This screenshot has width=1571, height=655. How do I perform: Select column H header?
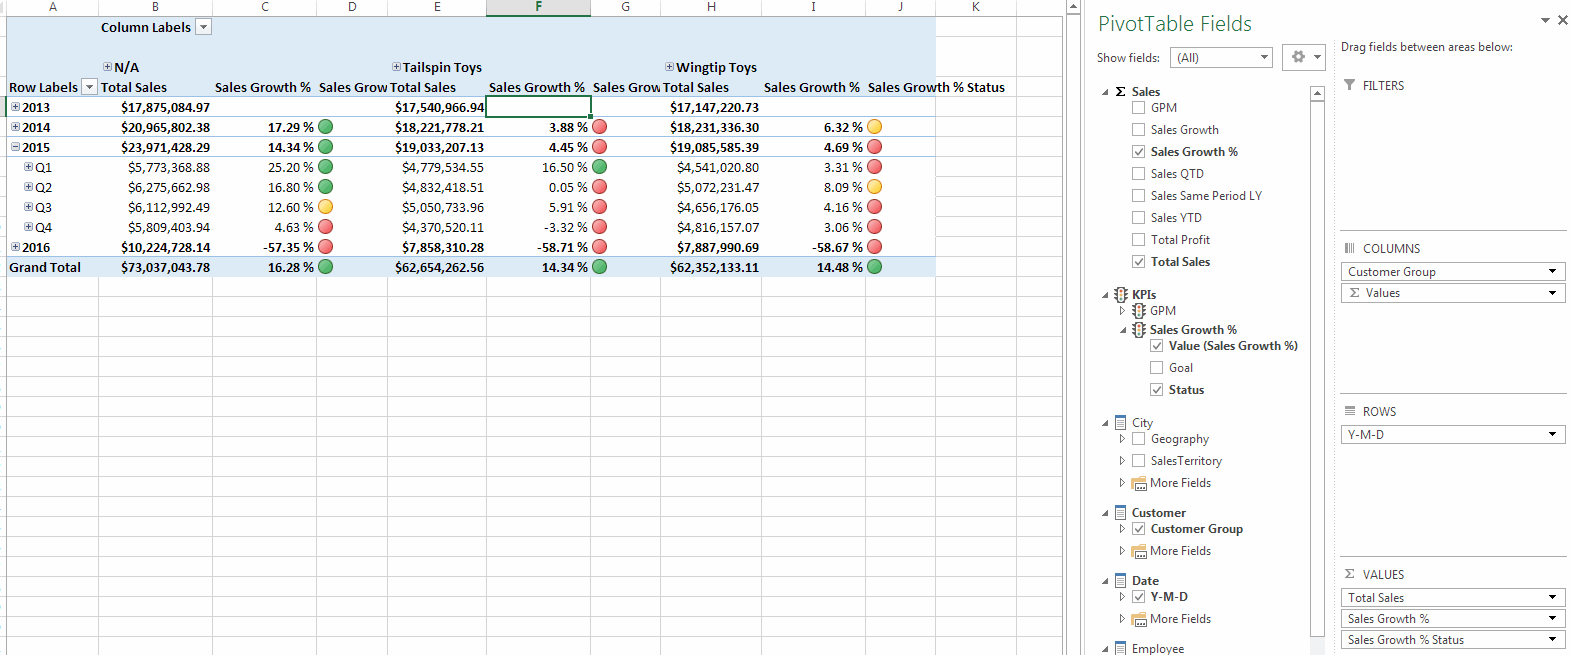coord(711,7)
